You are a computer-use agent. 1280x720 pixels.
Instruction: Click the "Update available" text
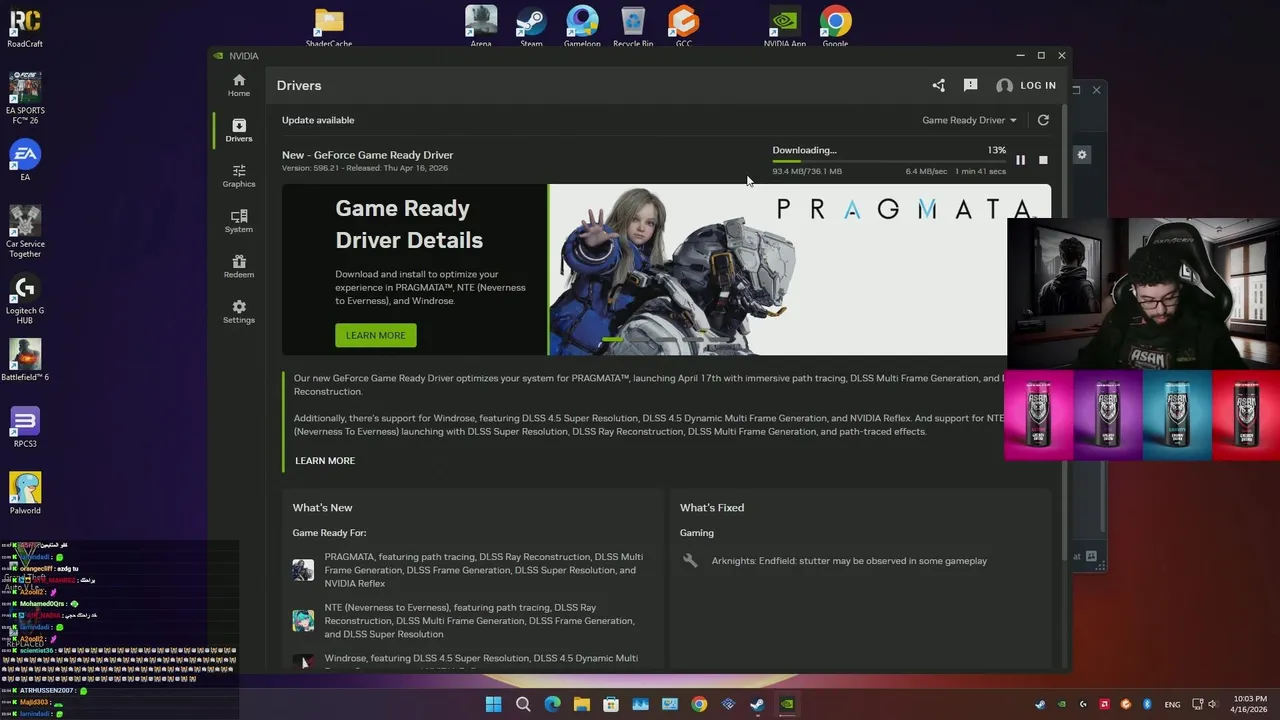[318, 120]
